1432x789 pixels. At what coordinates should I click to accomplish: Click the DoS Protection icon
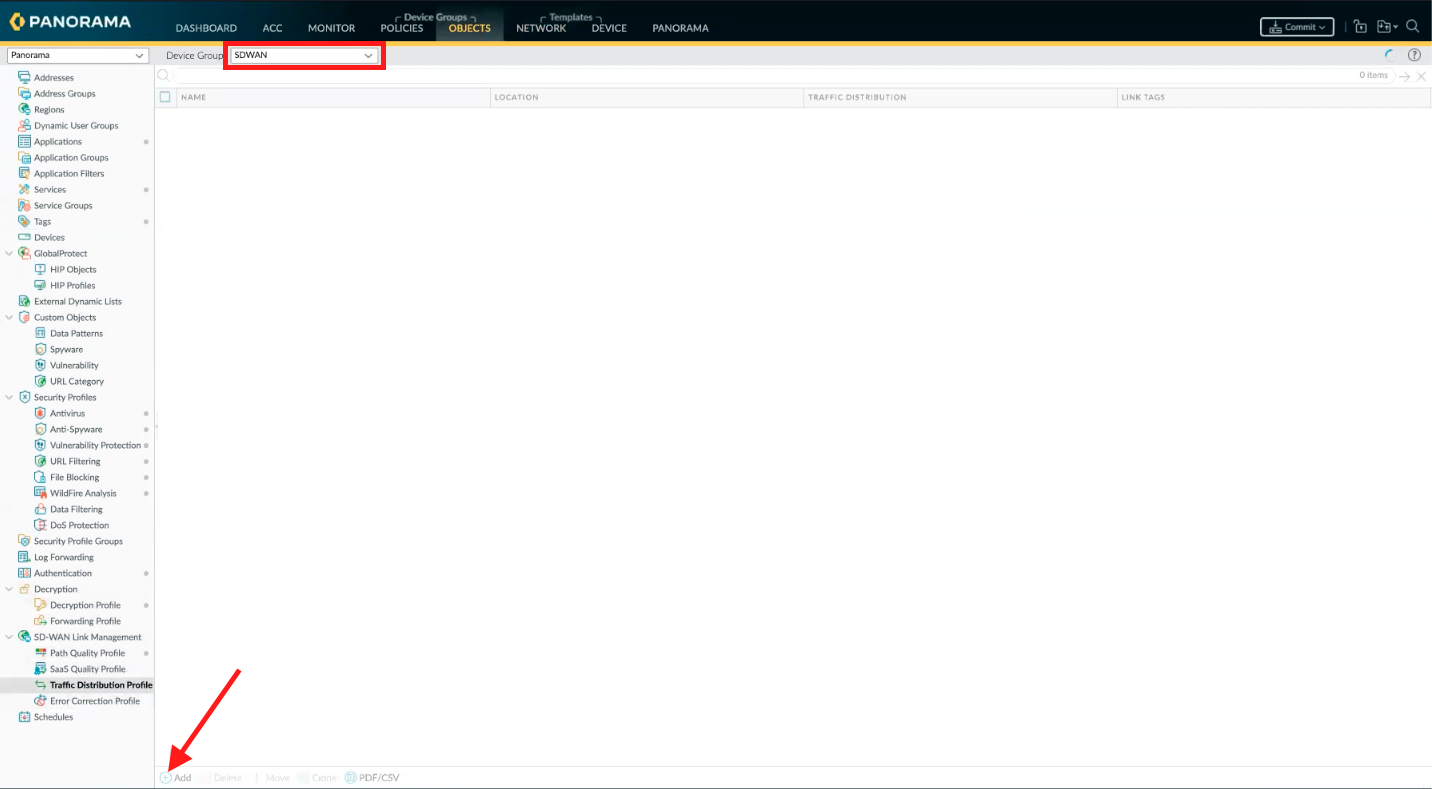coord(41,525)
